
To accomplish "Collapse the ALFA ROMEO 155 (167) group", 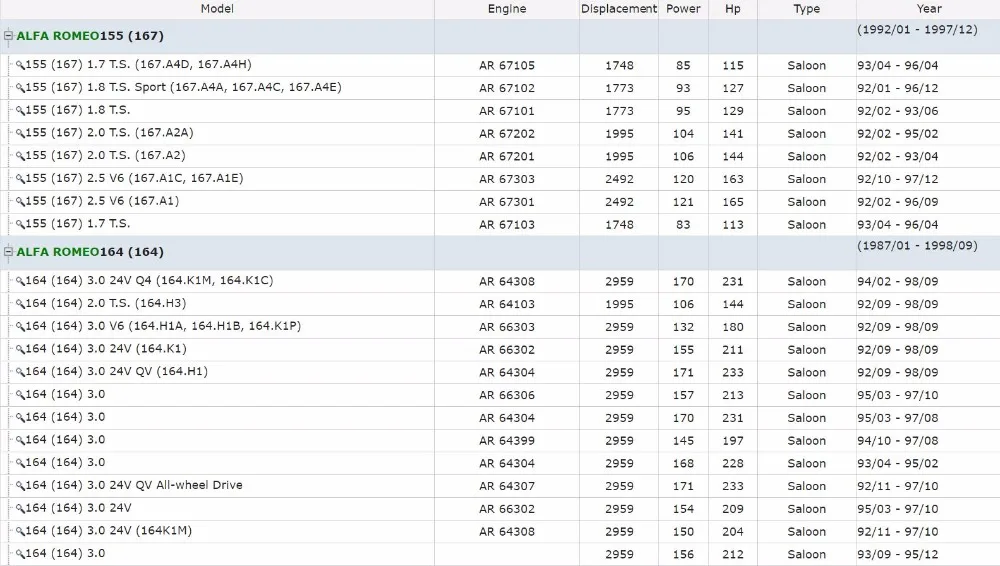I will pyautogui.click(x=8, y=36).
